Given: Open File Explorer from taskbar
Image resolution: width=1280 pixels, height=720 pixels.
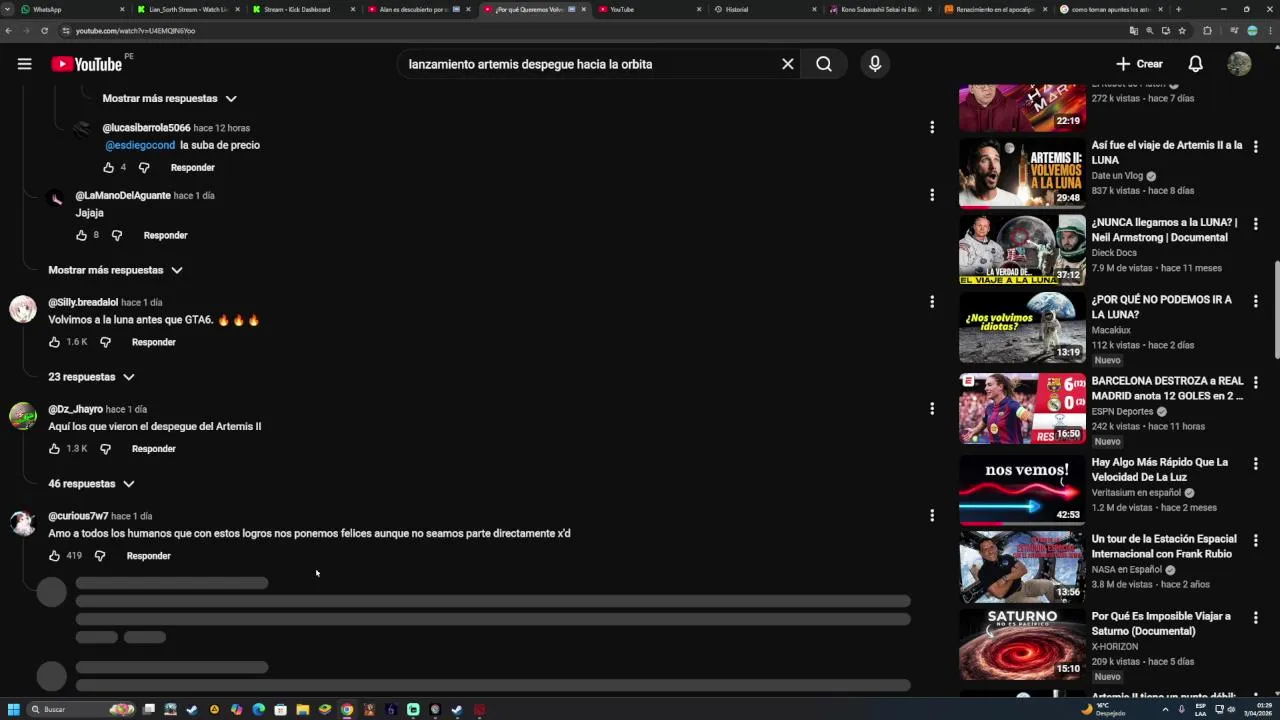Looking at the screenshot, I should point(302,710).
